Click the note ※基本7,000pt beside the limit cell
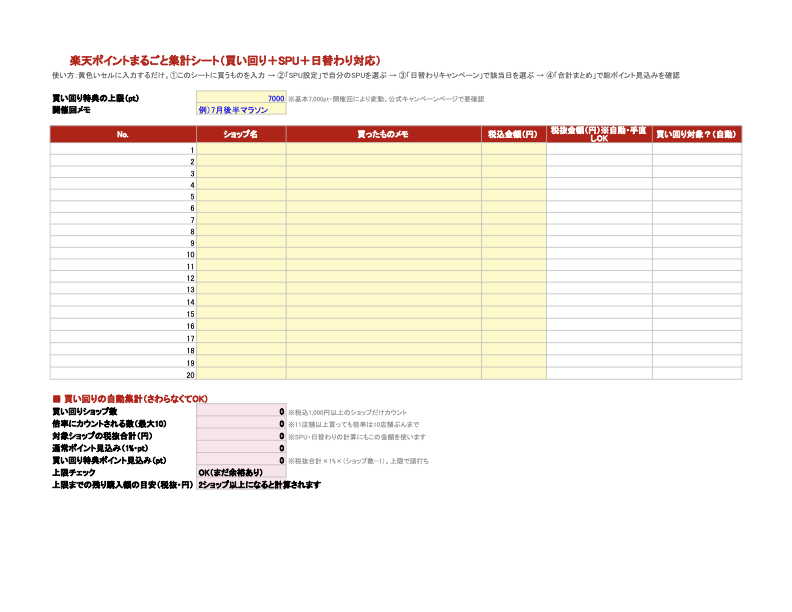The width and height of the screenshot is (792, 612). pyautogui.click(x=386, y=99)
